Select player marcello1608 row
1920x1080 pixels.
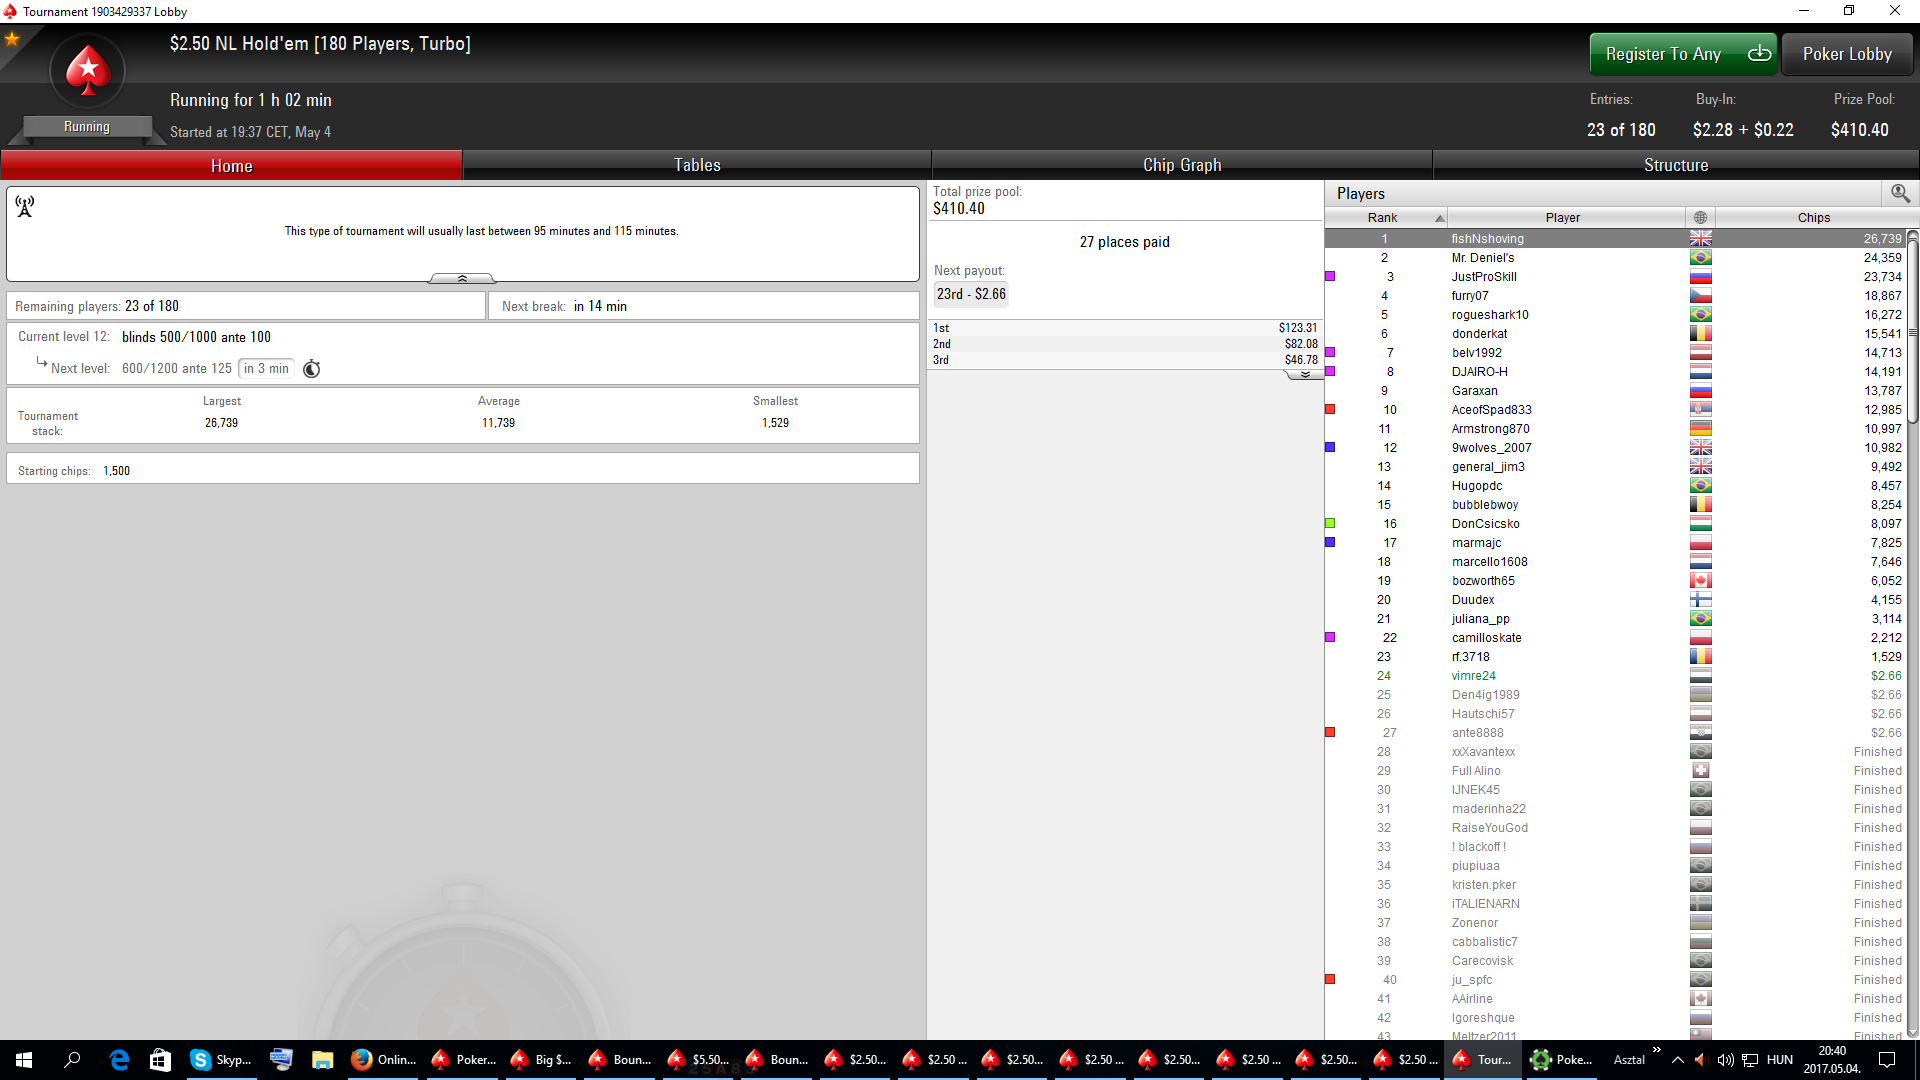pos(1615,562)
